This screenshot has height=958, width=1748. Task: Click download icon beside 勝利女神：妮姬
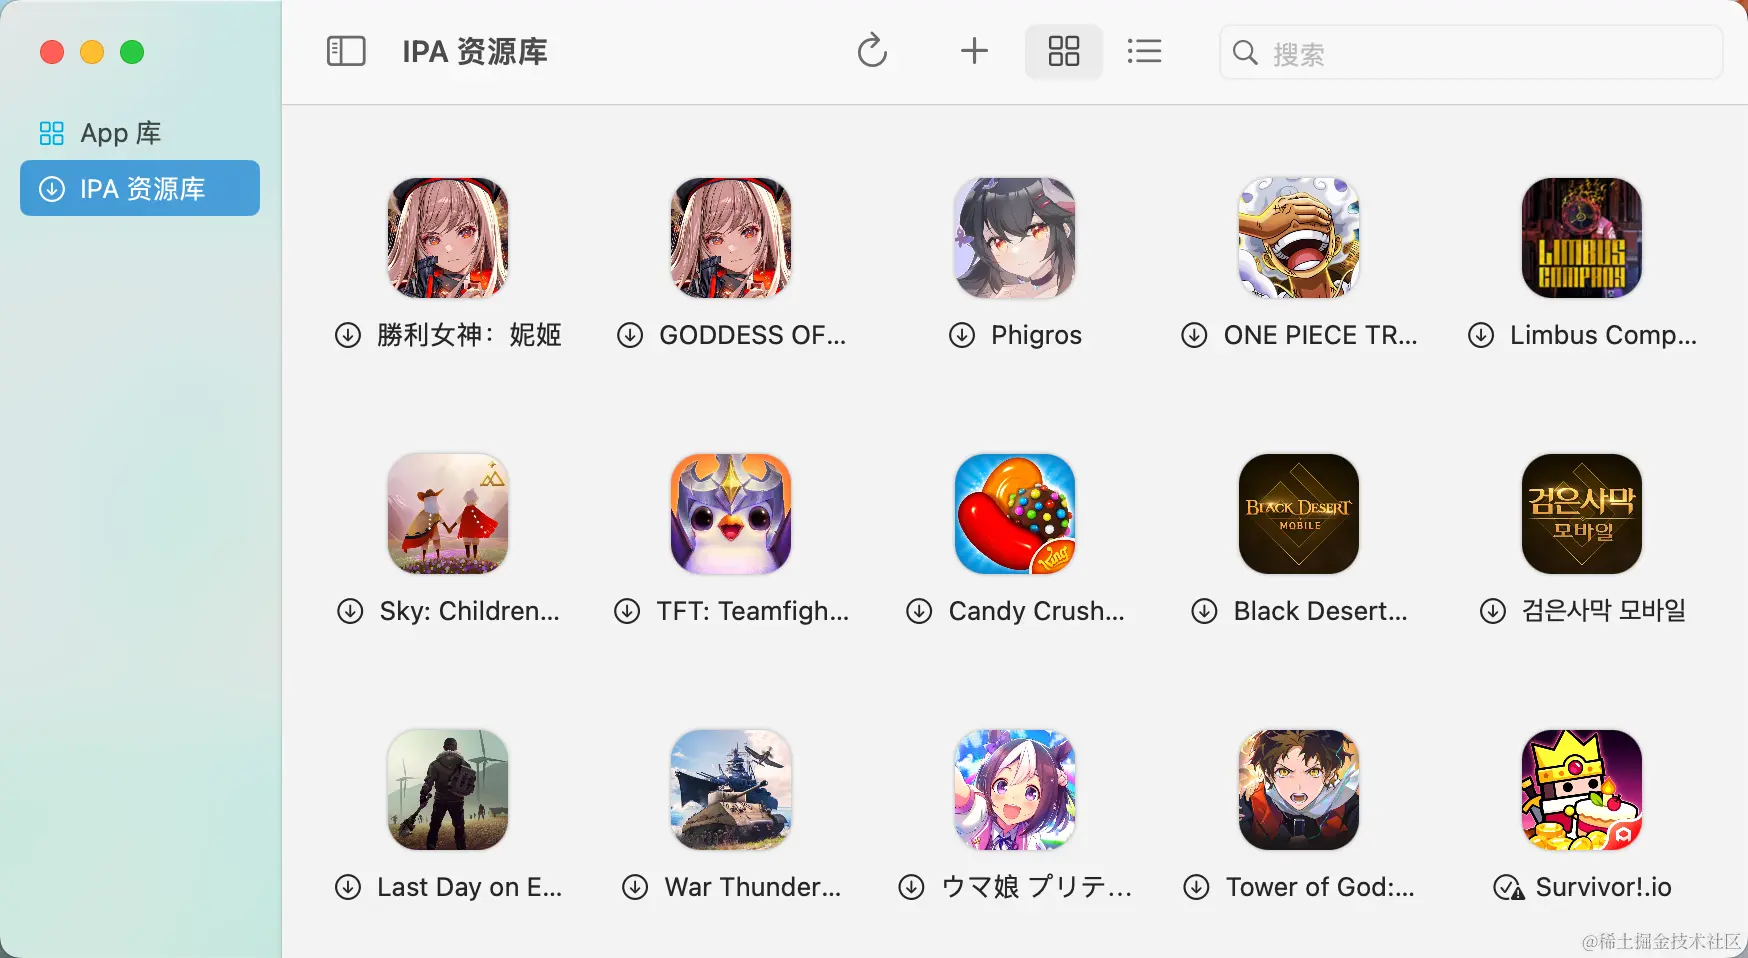347,335
